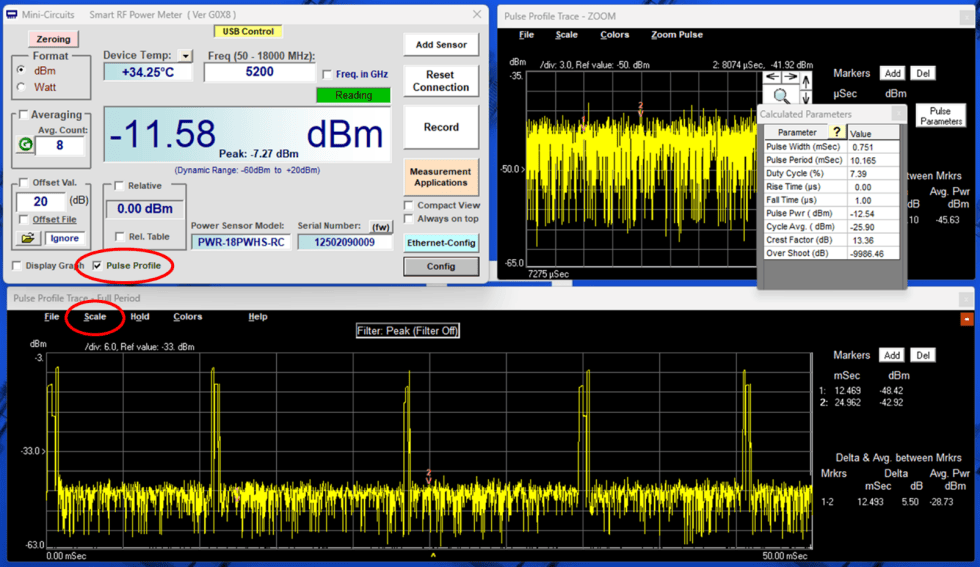Shift the zoom trace down with the arrow

point(806,97)
